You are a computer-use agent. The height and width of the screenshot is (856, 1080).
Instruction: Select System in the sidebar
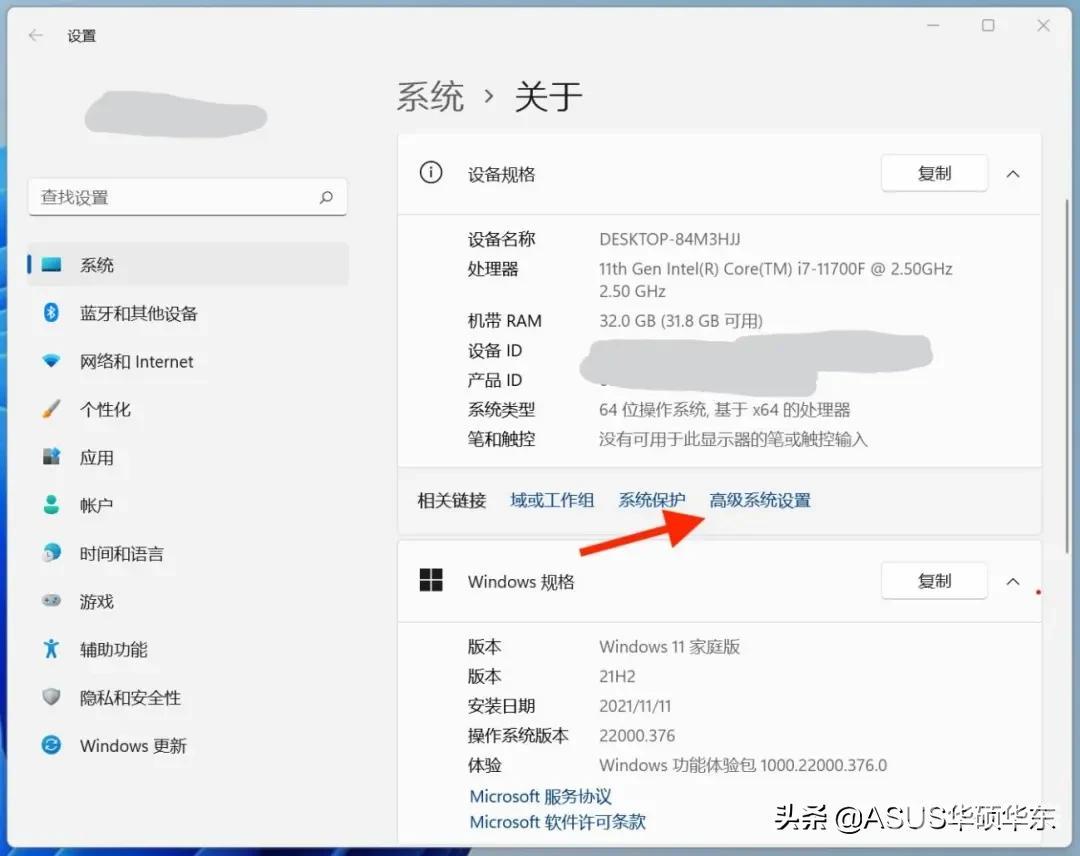tap(97, 266)
